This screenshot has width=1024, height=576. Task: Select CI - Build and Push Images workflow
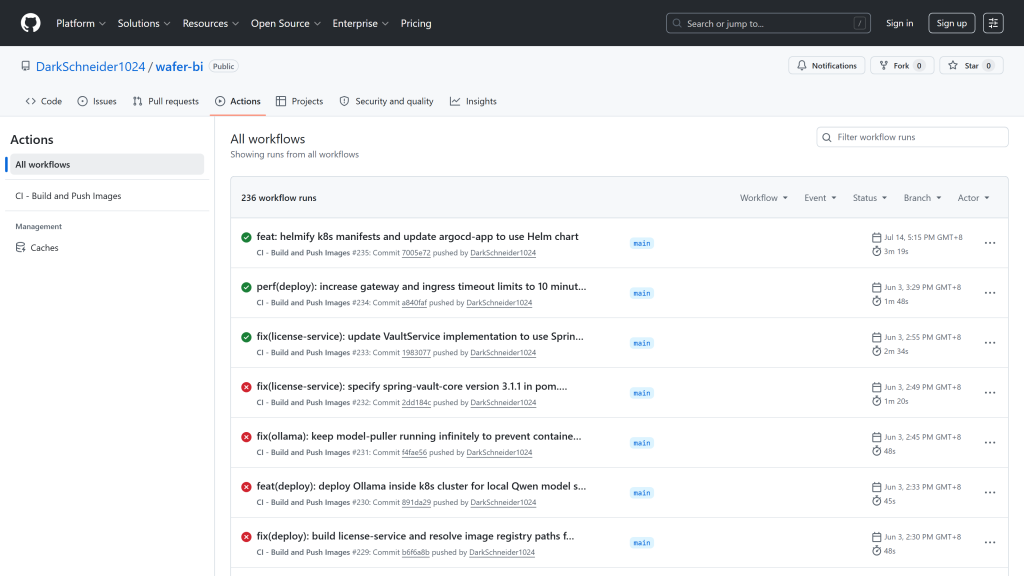pyautogui.click(x=107, y=196)
